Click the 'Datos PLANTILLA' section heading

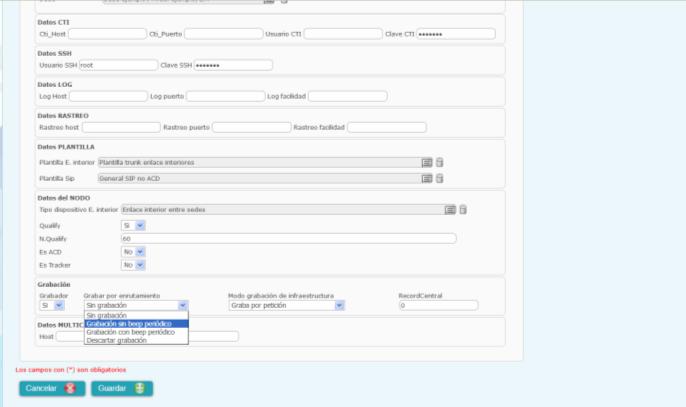coord(66,147)
